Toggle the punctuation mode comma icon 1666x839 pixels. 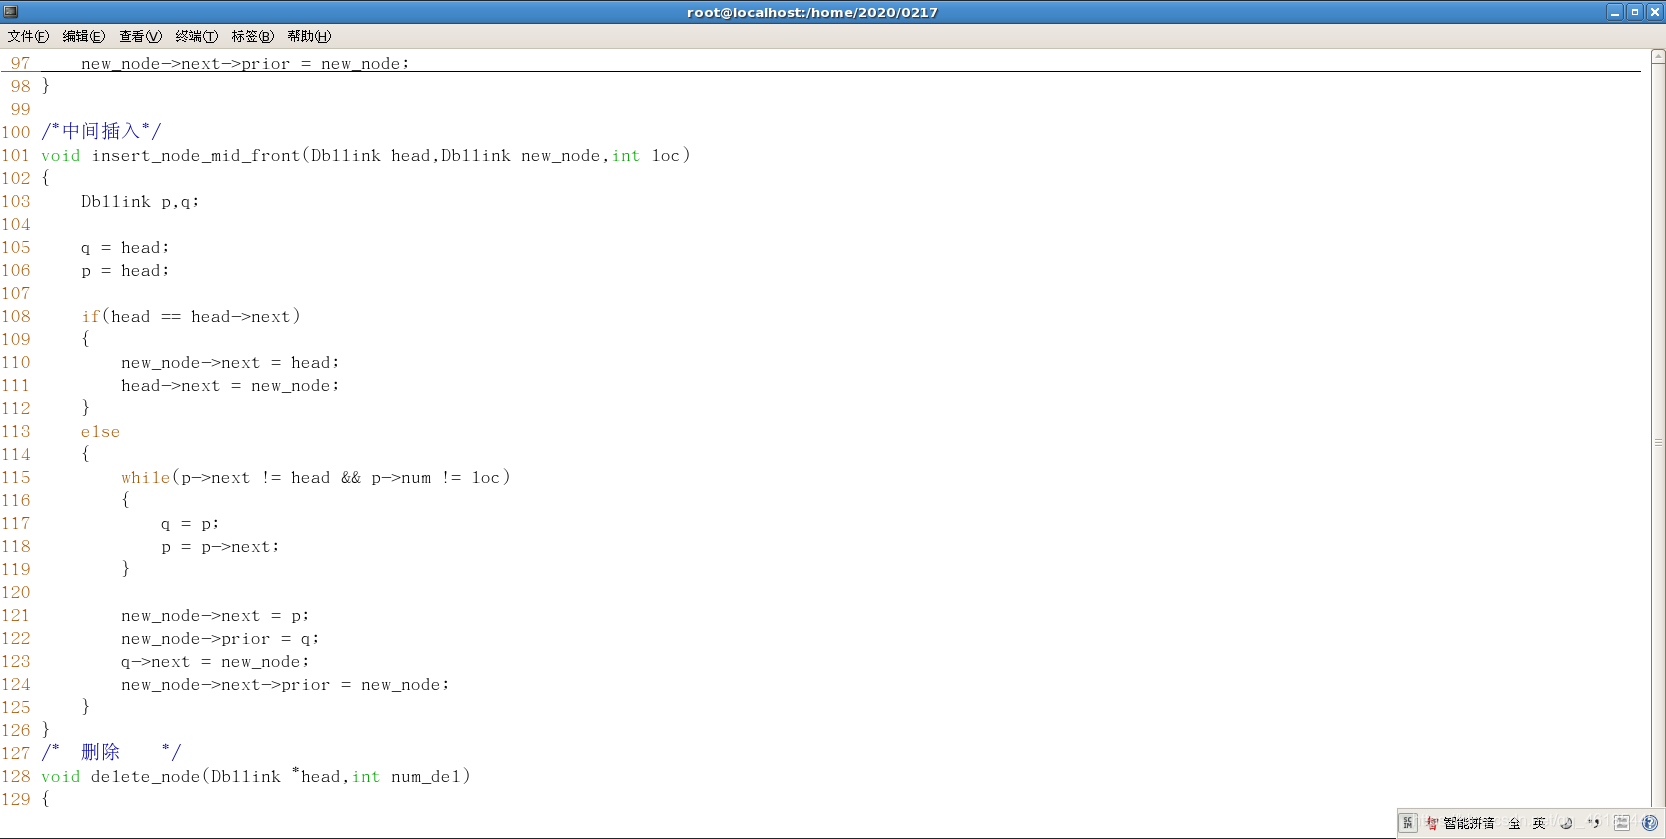pyautogui.click(x=1594, y=823)
